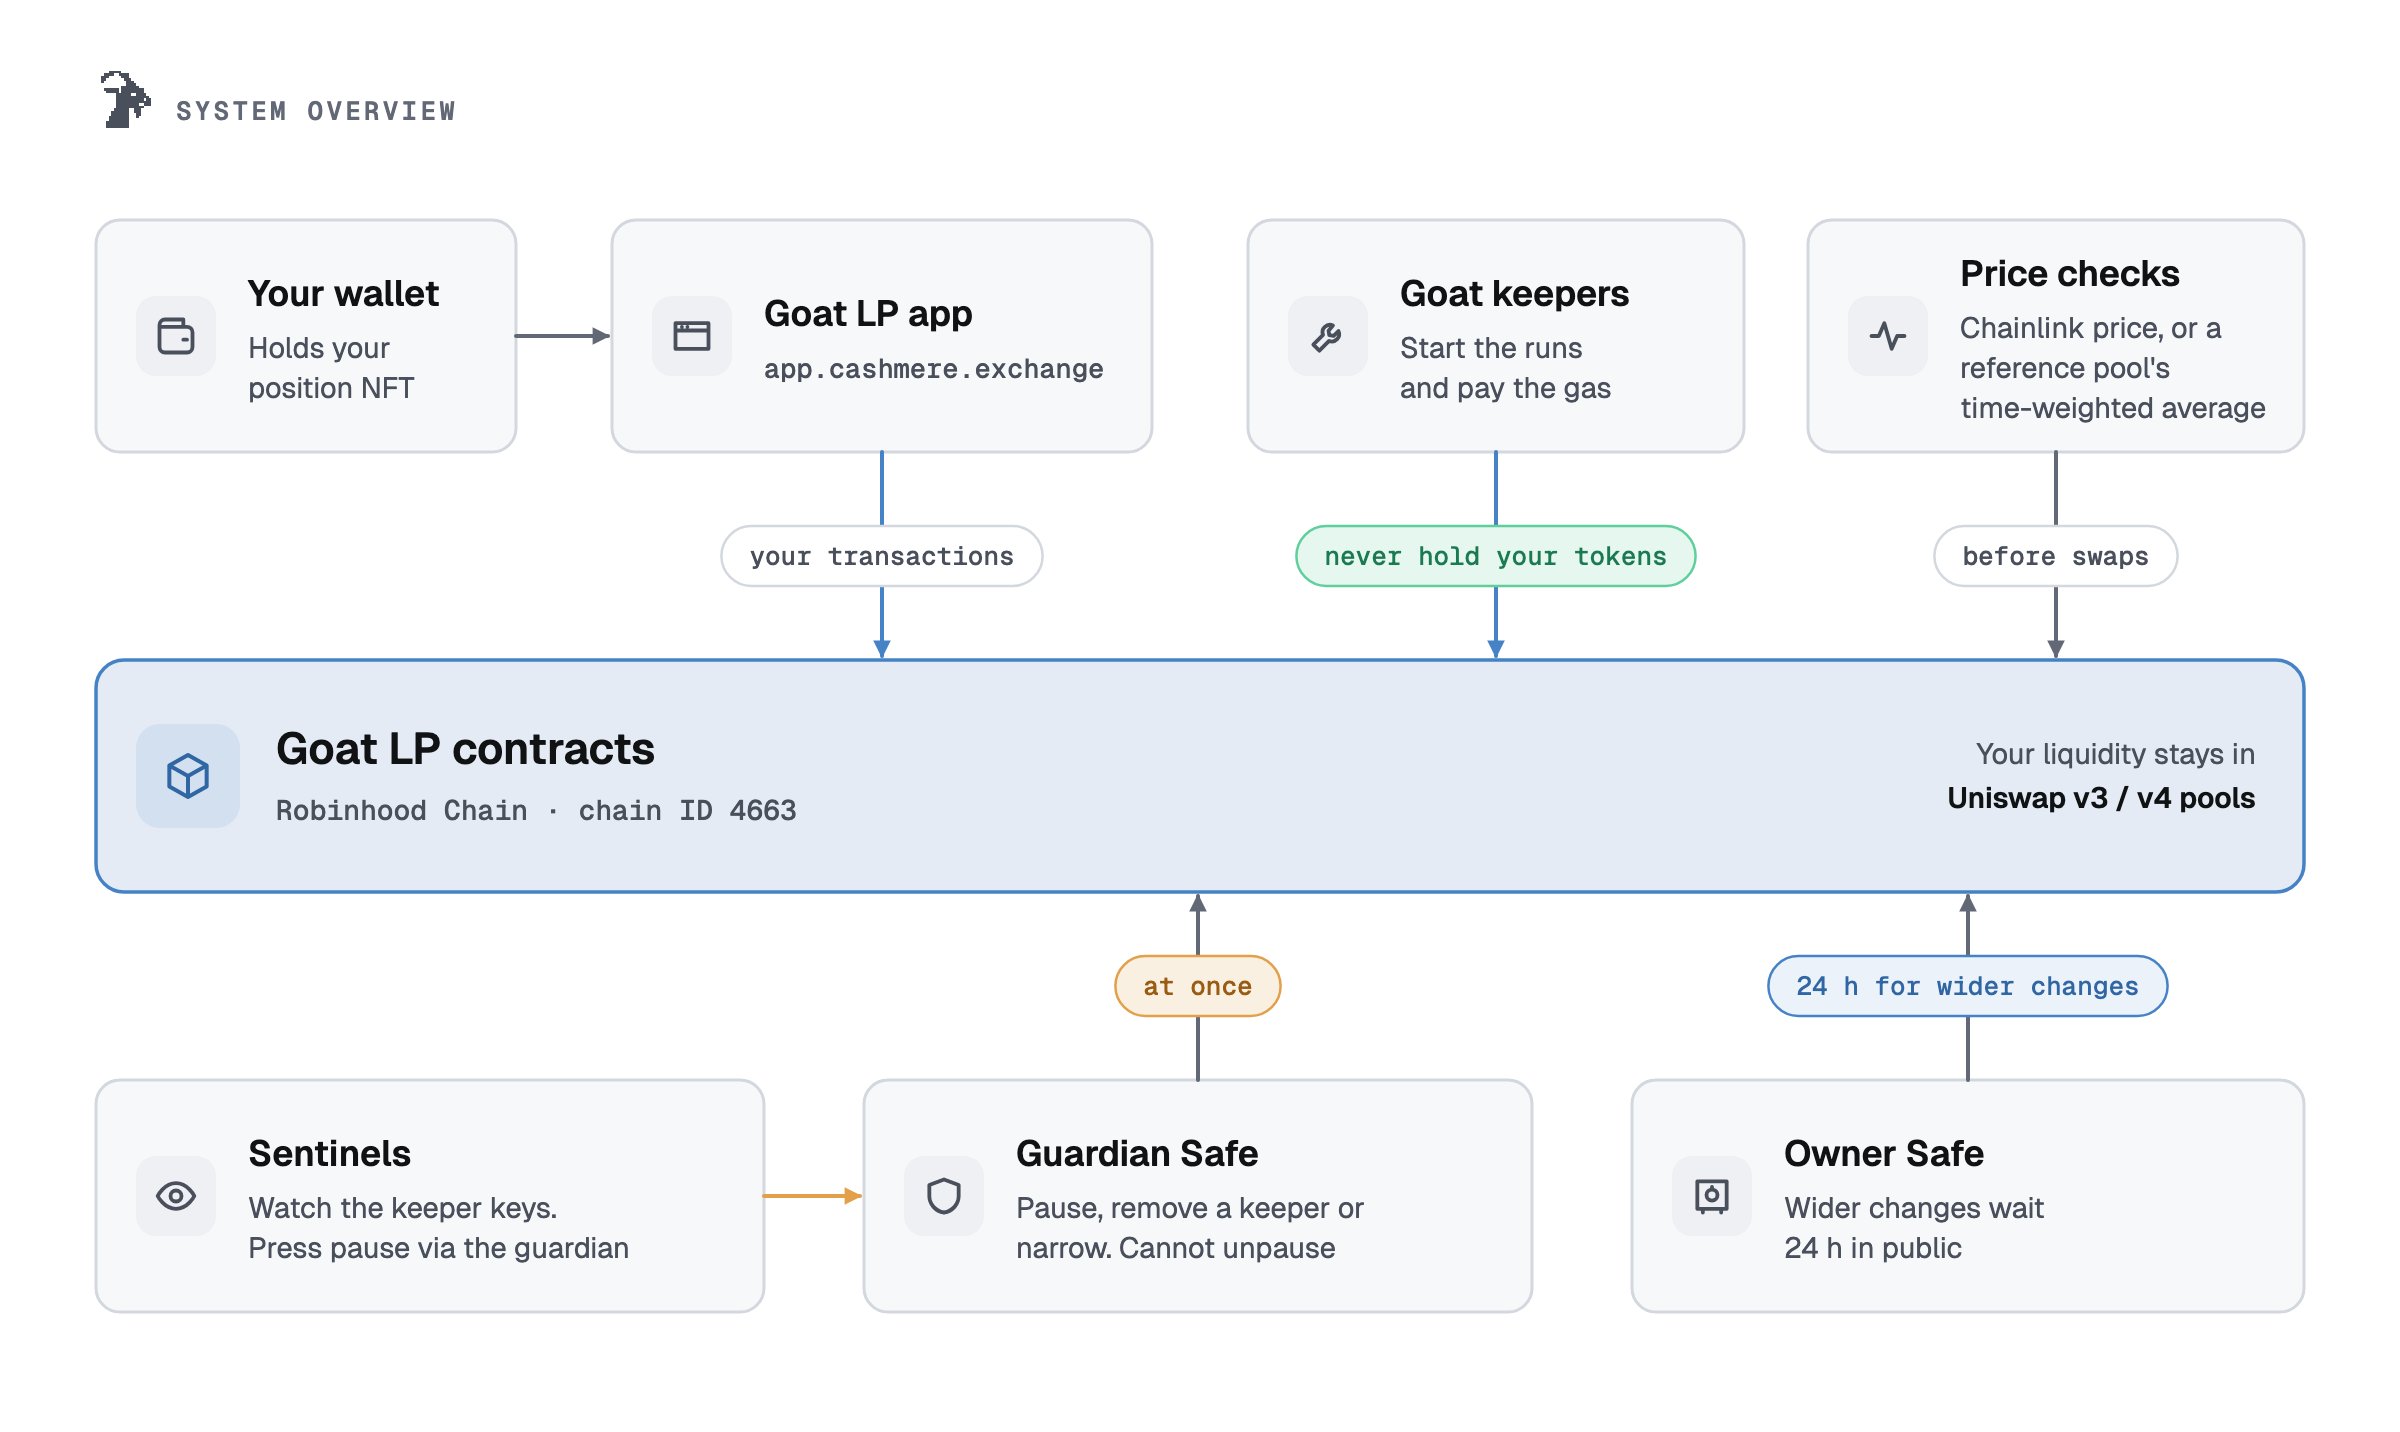
Task: Click the 'Goat LP app' title
Action: [868, 313]
